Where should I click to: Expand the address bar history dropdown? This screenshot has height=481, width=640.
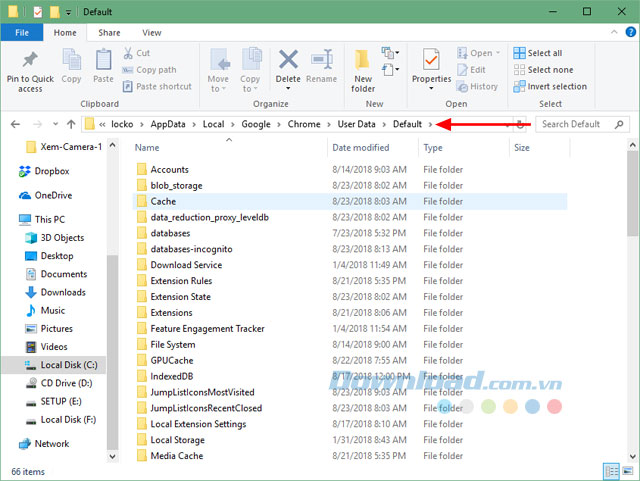coord(506,124)
